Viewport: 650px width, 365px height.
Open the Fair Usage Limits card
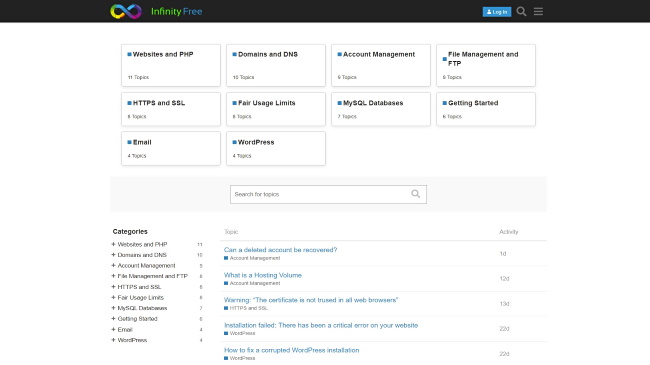[x=276, y=109]
